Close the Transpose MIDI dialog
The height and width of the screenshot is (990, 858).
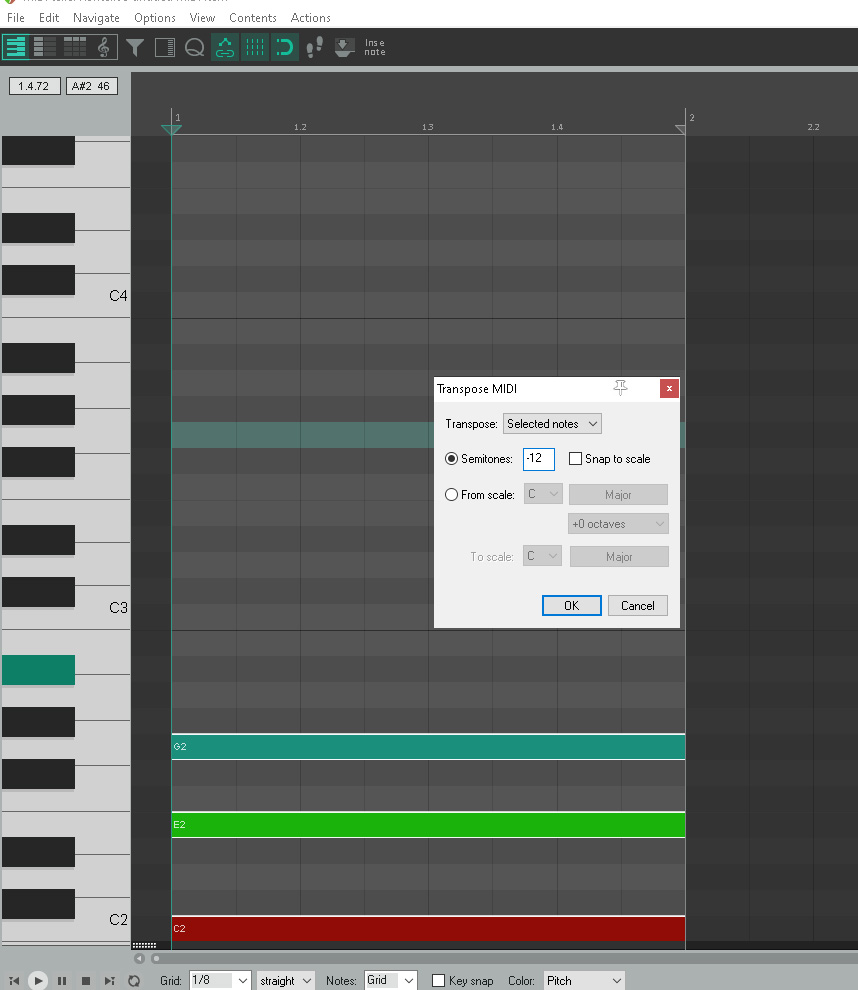[x=669, y=388]
